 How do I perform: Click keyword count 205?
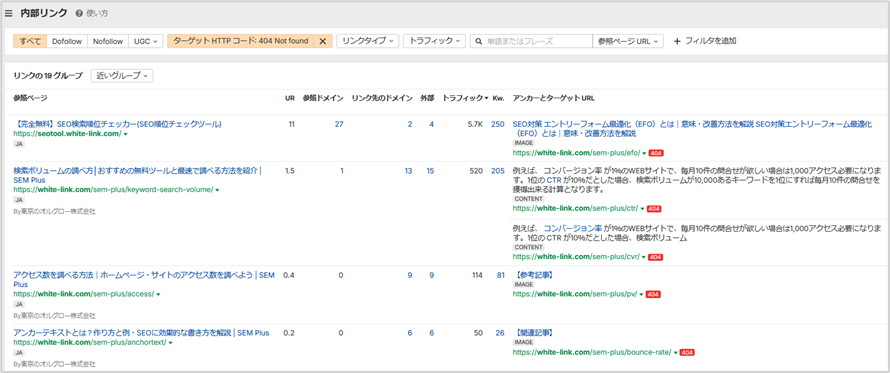tap(498, 170)
